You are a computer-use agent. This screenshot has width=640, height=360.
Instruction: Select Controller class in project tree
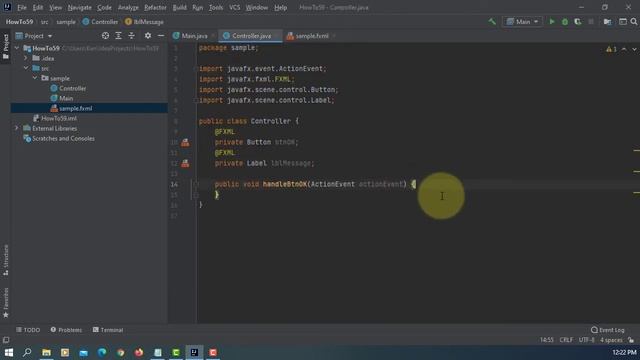pyautogui.click(x=68, y=88)
